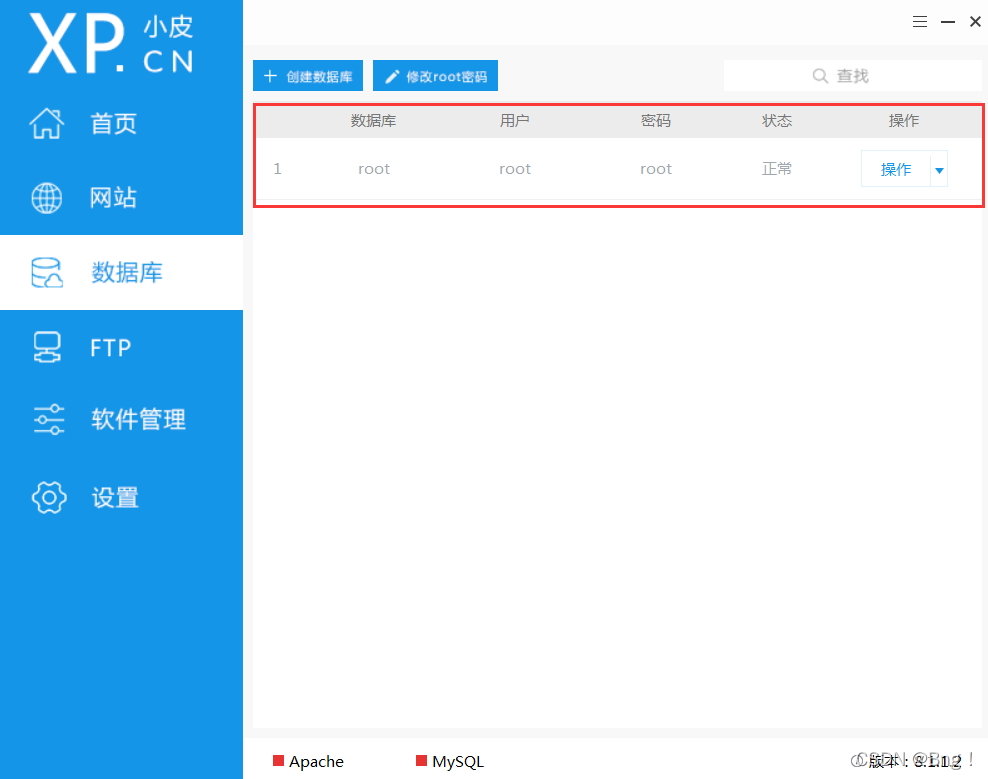Focus the 查找 search field
This screenshot has height=779, width=988.
[853, 76]
